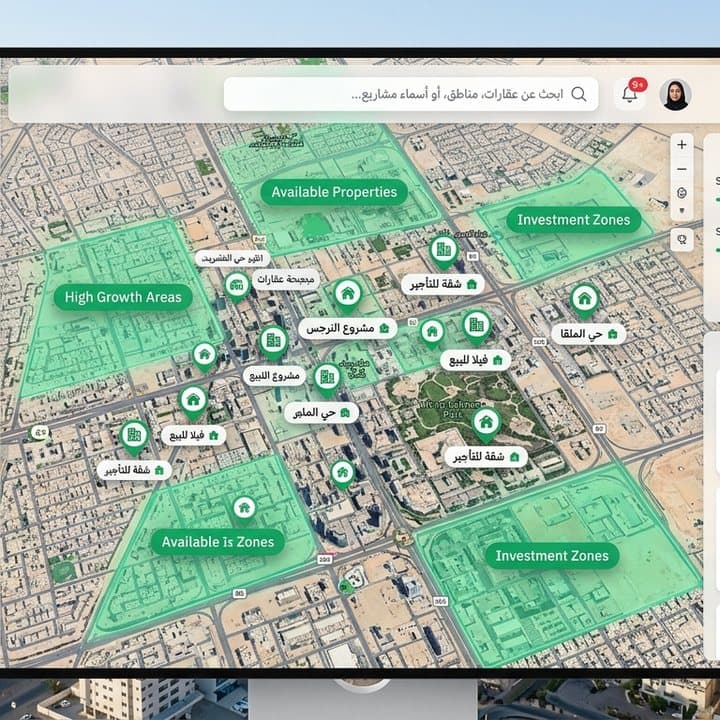Select the High Growth Areas zone label

pyautogui.click(x=123, y=297)
